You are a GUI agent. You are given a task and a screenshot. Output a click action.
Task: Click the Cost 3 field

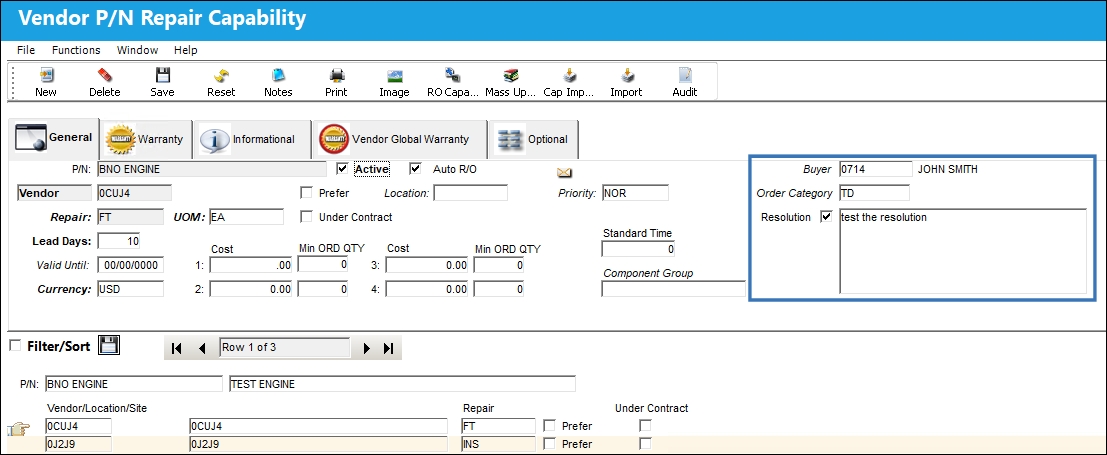coord(428,266)
